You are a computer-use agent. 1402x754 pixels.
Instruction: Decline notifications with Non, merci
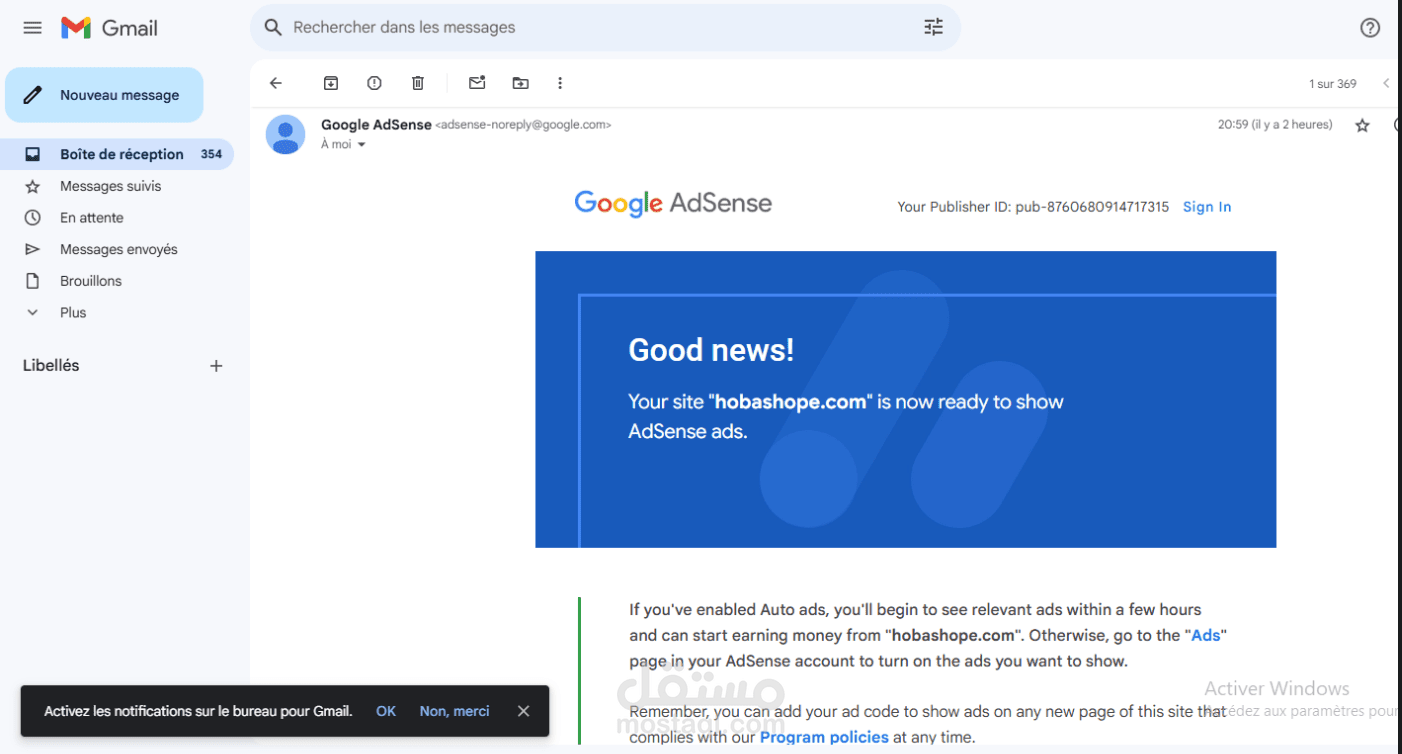(455, 711)
